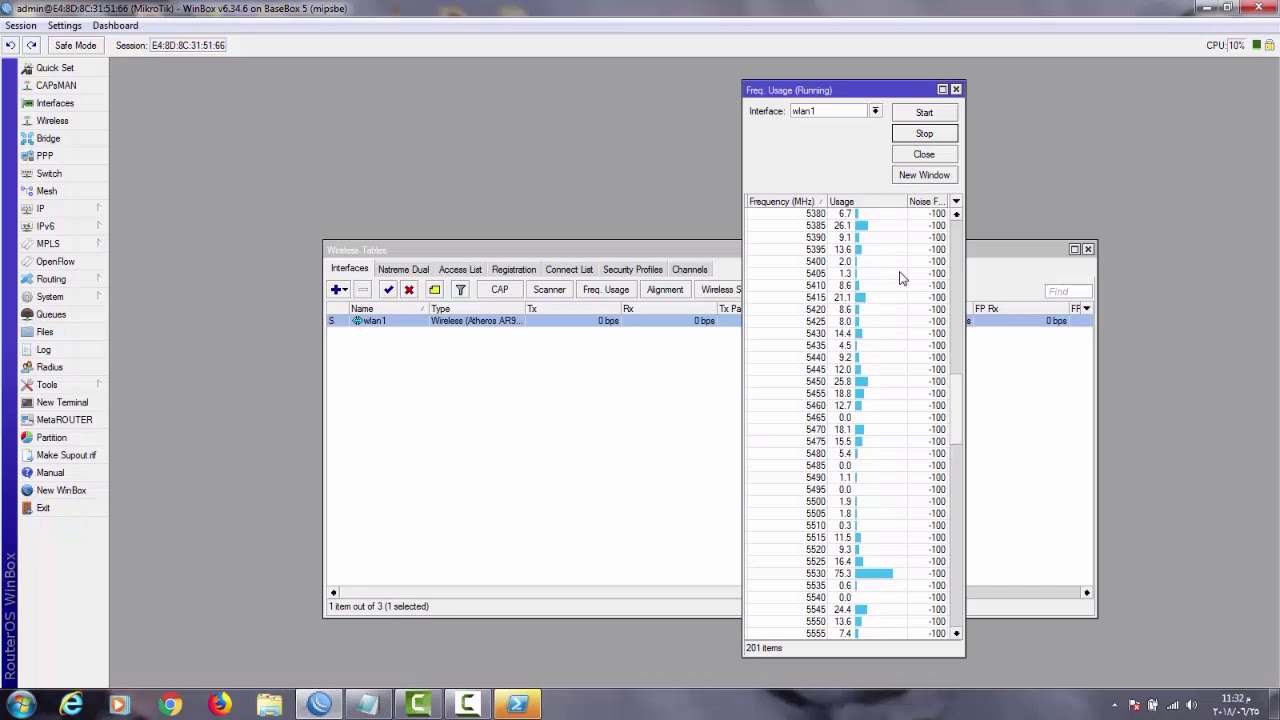Expand the System submenu
The height and width of the screenshot is (720, 1280).
coord(98,297)
